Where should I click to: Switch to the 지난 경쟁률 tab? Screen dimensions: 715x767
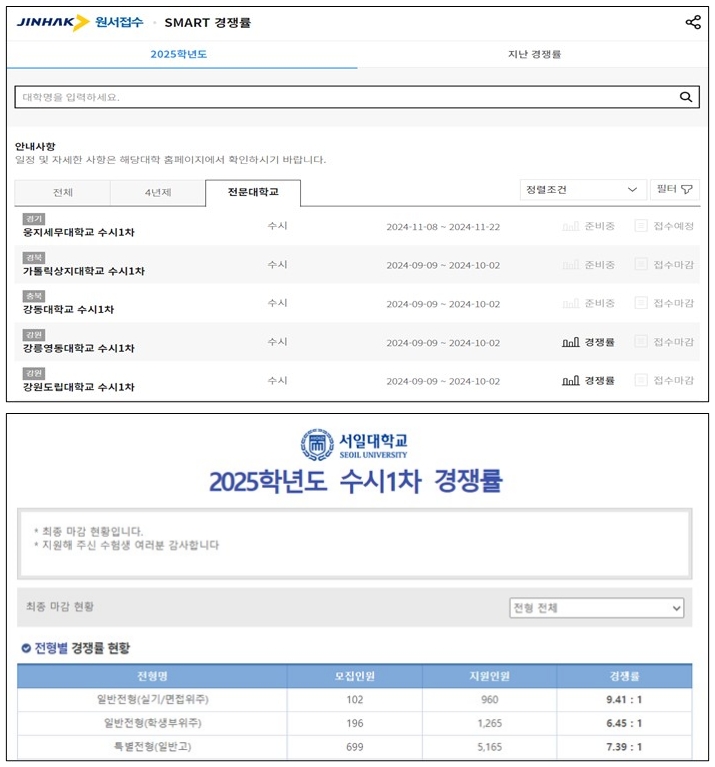[x=534, y=54]
